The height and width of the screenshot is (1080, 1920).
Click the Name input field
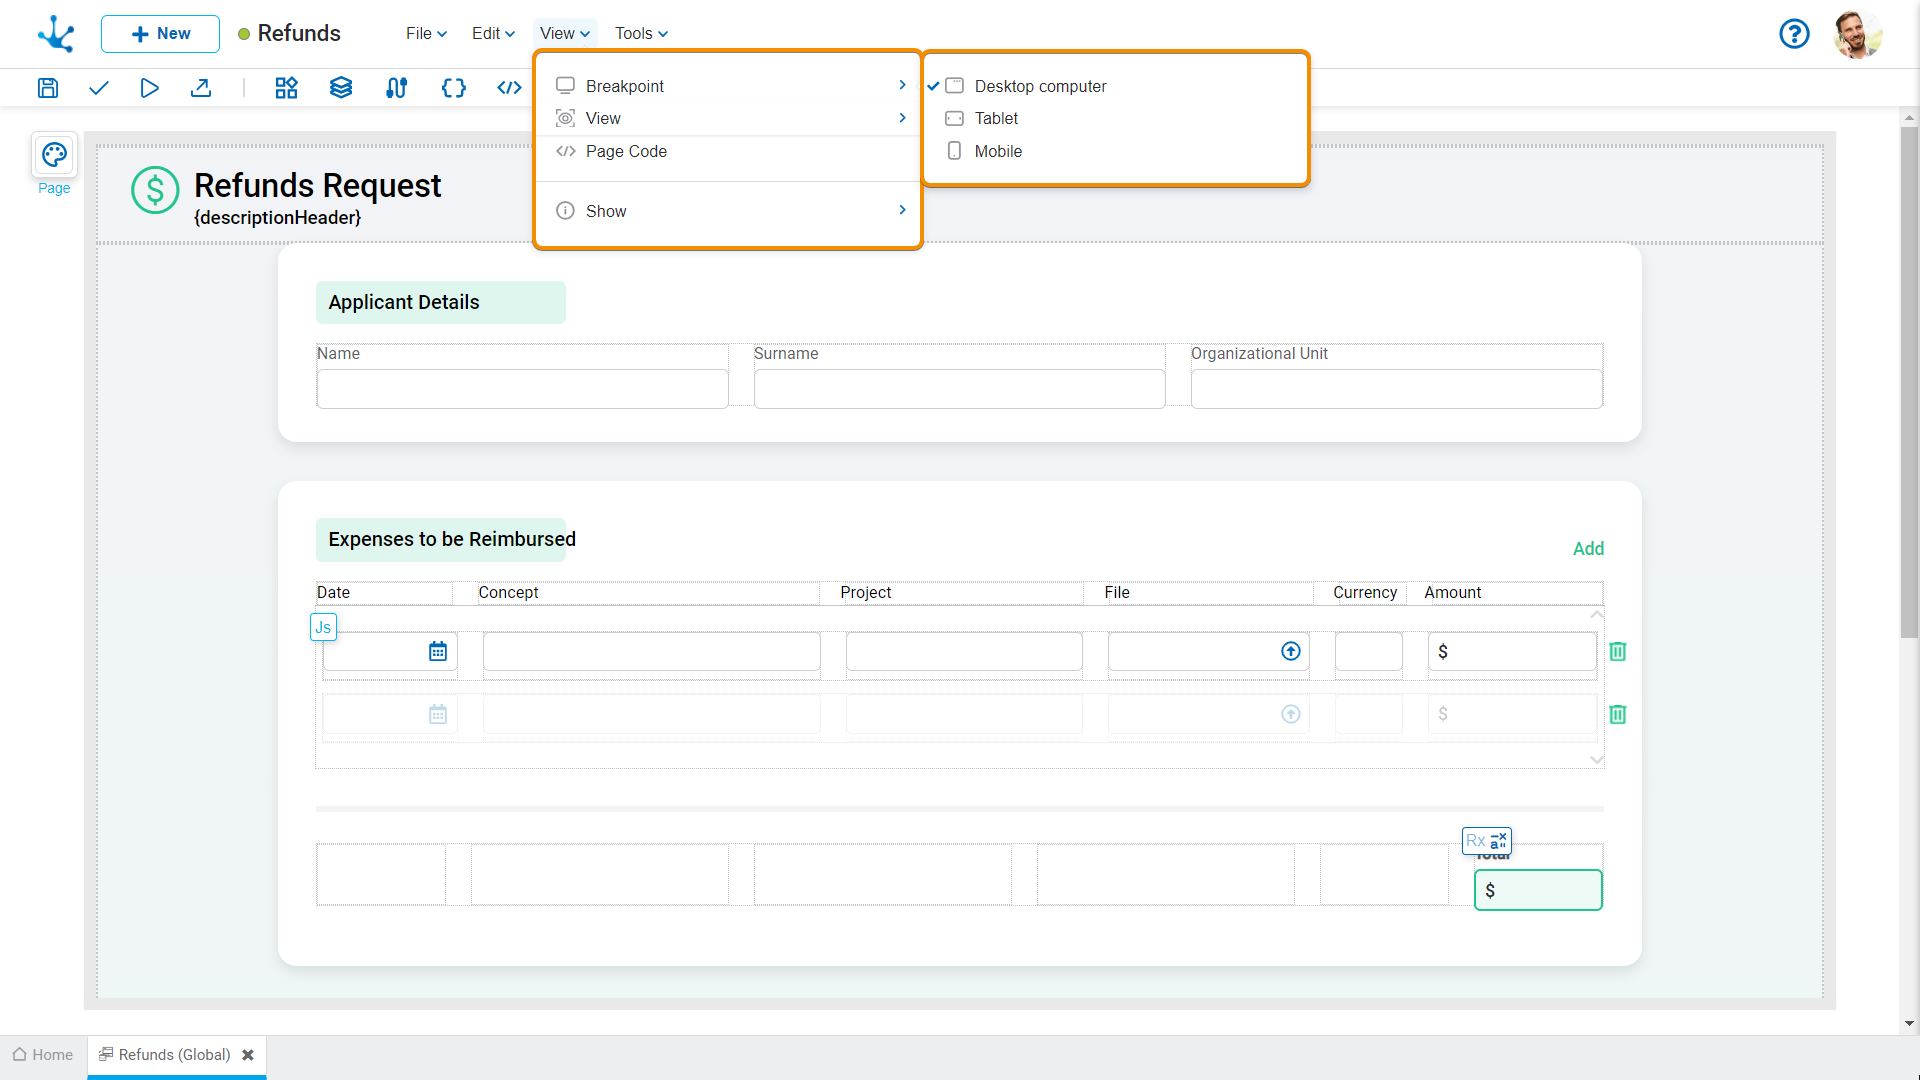(x=522, y=389)
